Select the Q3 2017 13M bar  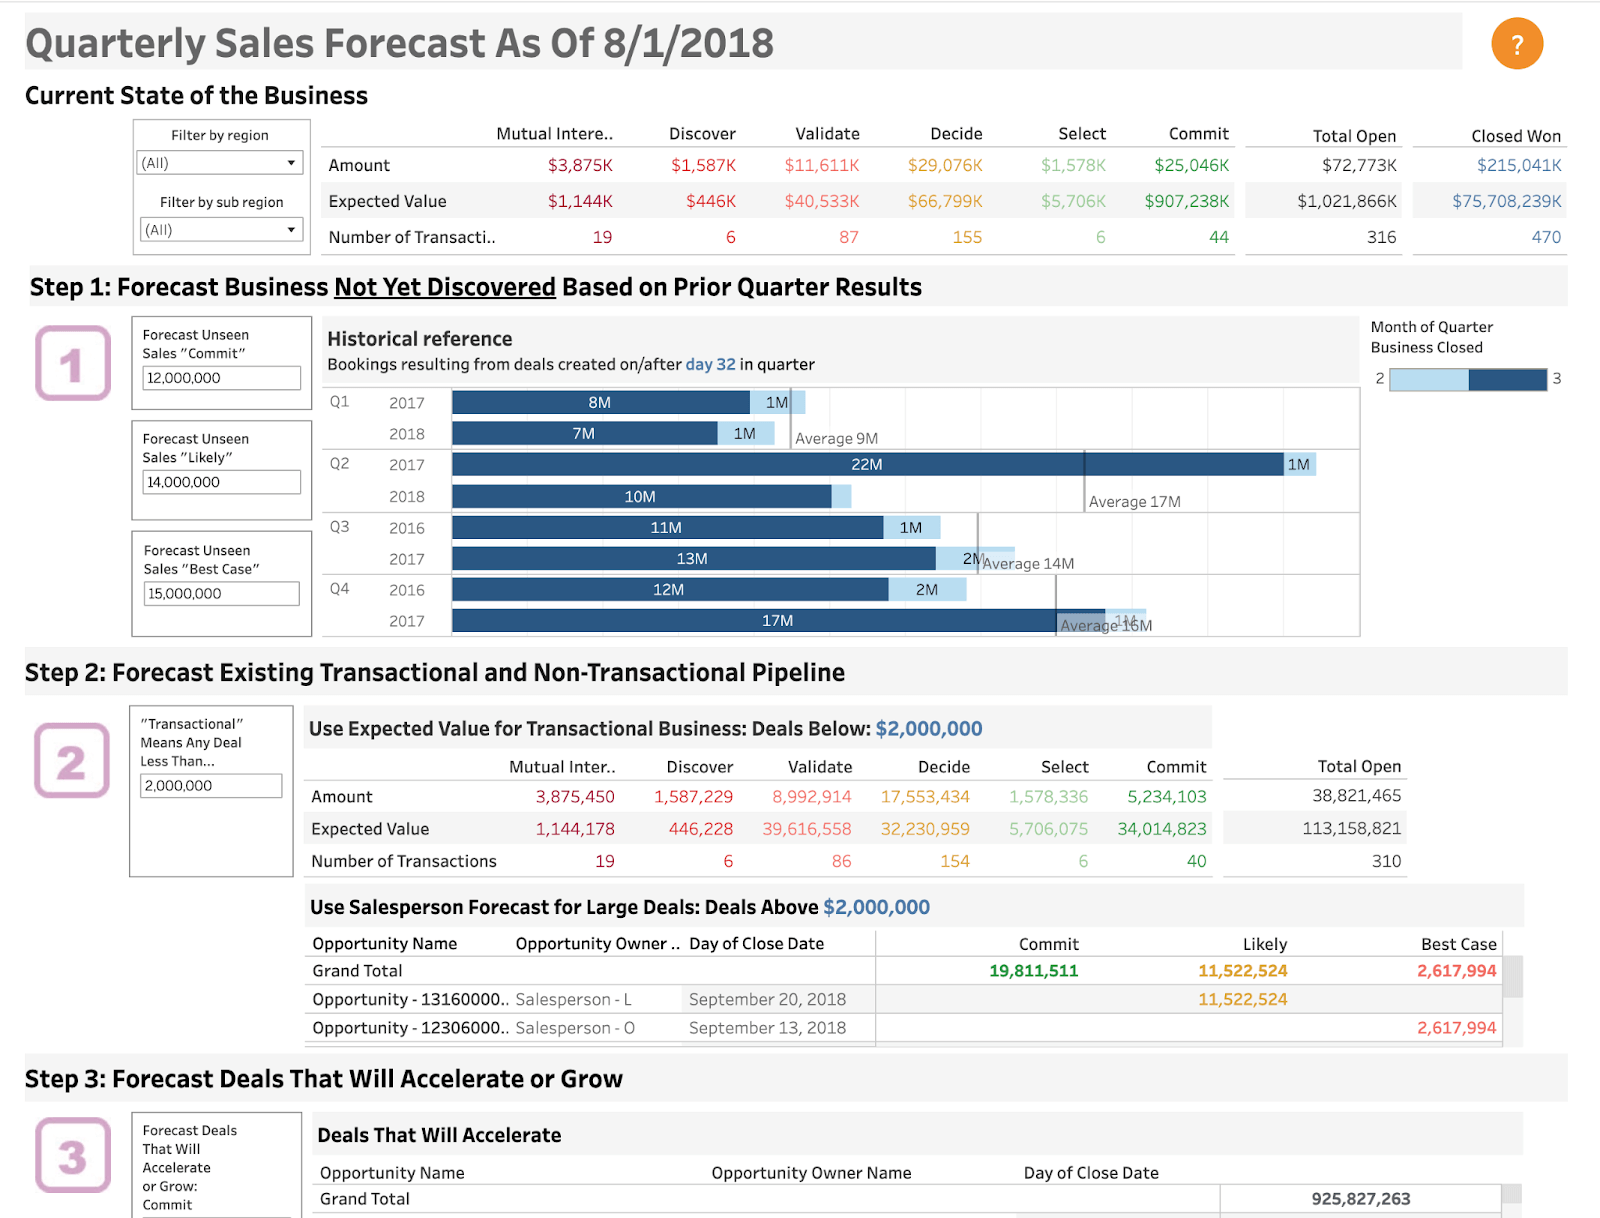(x=693, y=558)
